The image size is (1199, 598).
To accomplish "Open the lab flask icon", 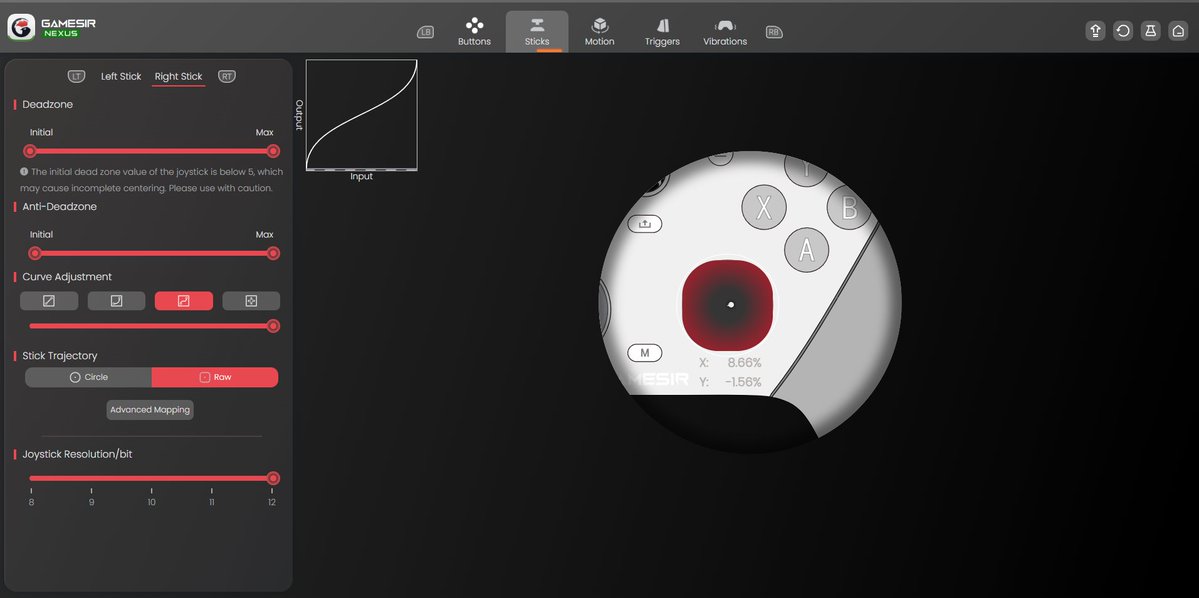I will tap(1150, 31).
